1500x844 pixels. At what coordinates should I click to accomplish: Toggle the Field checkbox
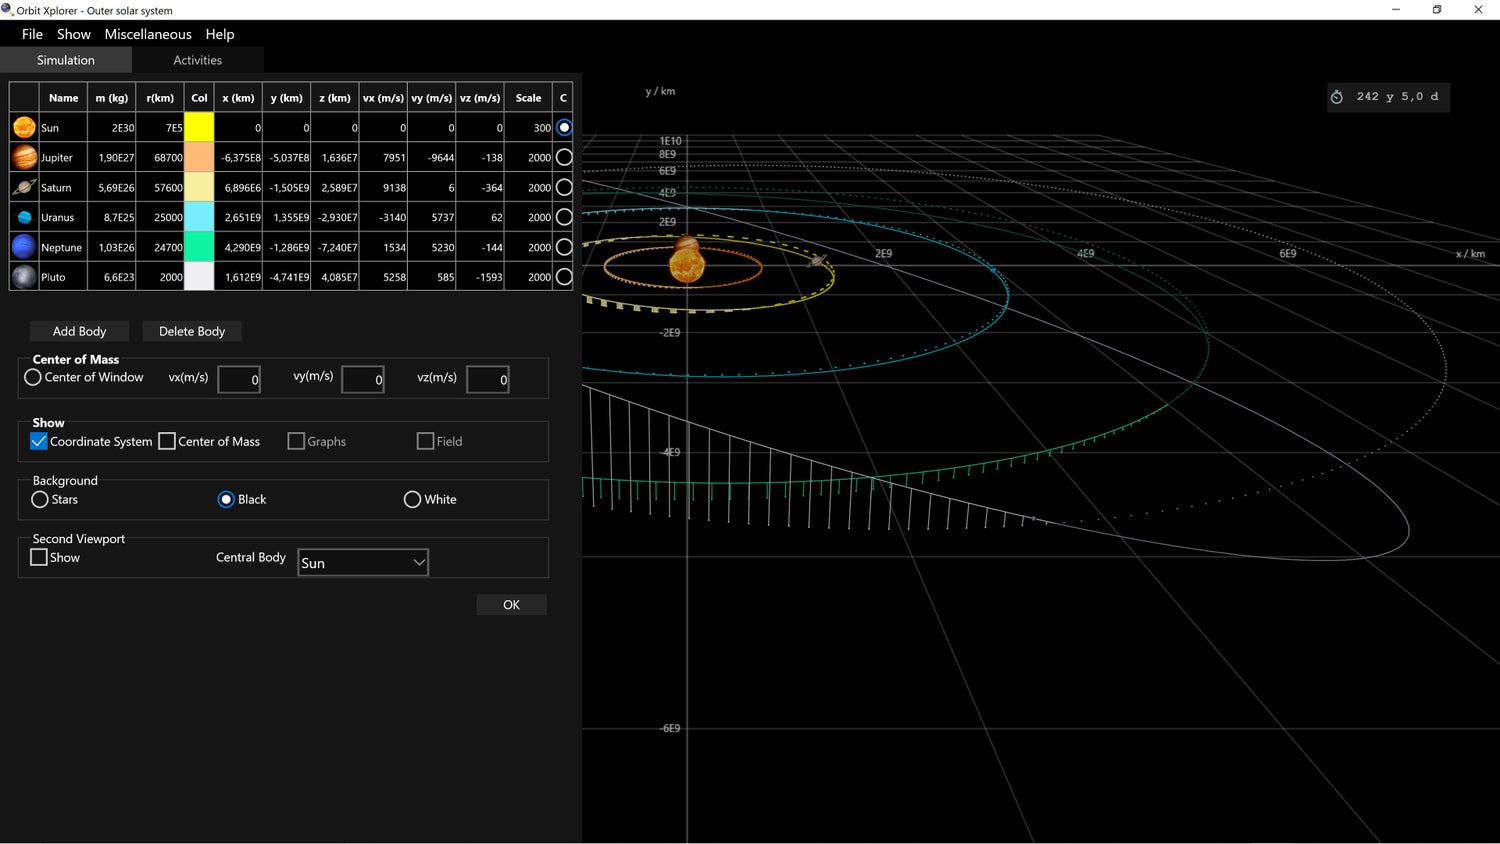425,441
